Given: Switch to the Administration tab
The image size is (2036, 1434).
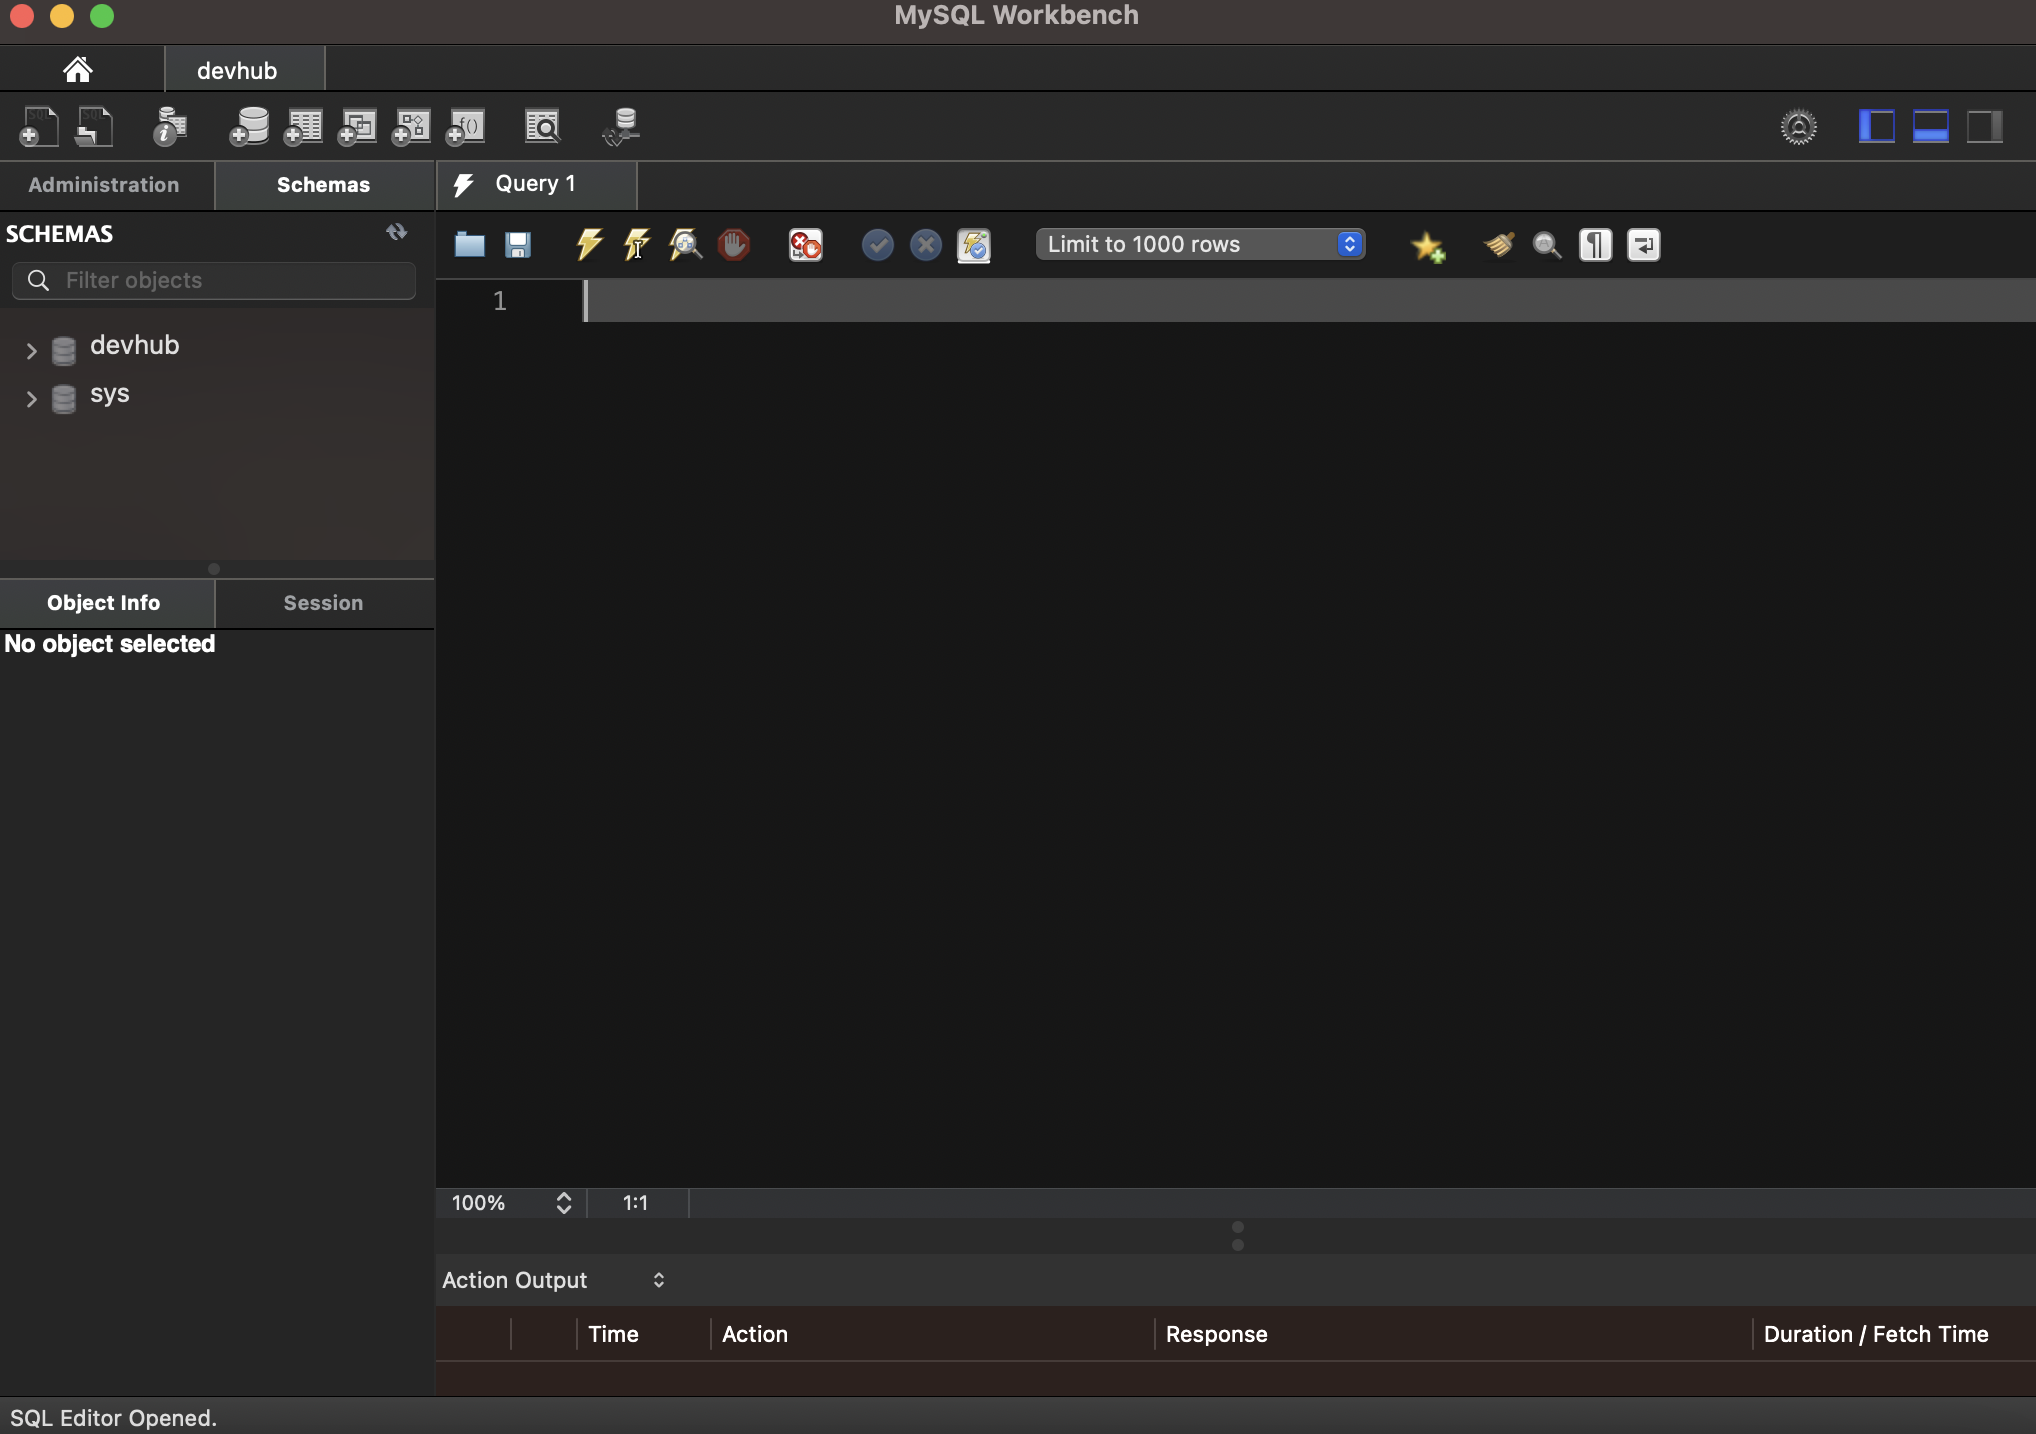Looking at the screenshot, I should pos(104,185).
